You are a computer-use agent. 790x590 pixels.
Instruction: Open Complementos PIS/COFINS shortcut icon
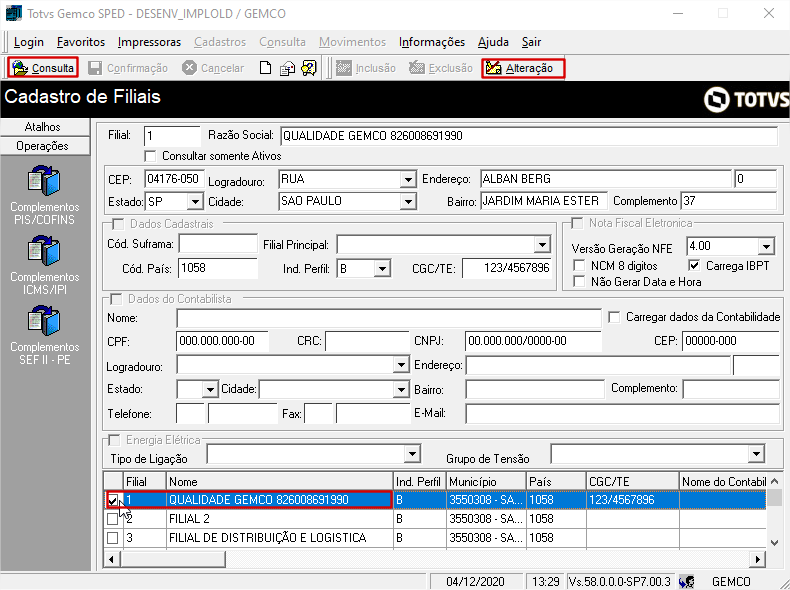[x=44, y=181]
